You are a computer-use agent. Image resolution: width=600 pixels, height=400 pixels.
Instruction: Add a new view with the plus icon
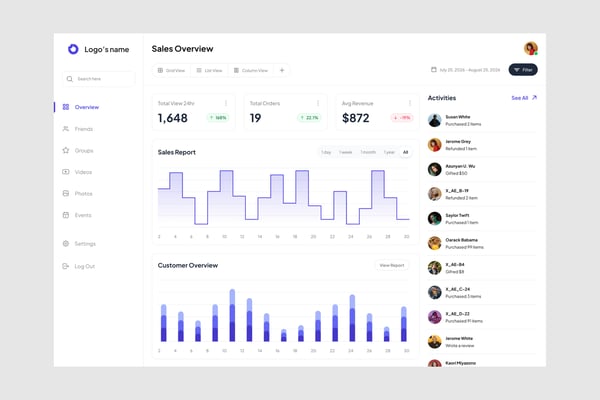click(282, 70)
